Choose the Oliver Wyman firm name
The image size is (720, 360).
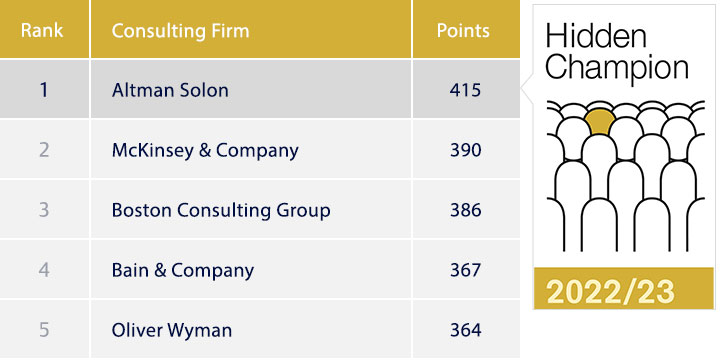point(172,330)
